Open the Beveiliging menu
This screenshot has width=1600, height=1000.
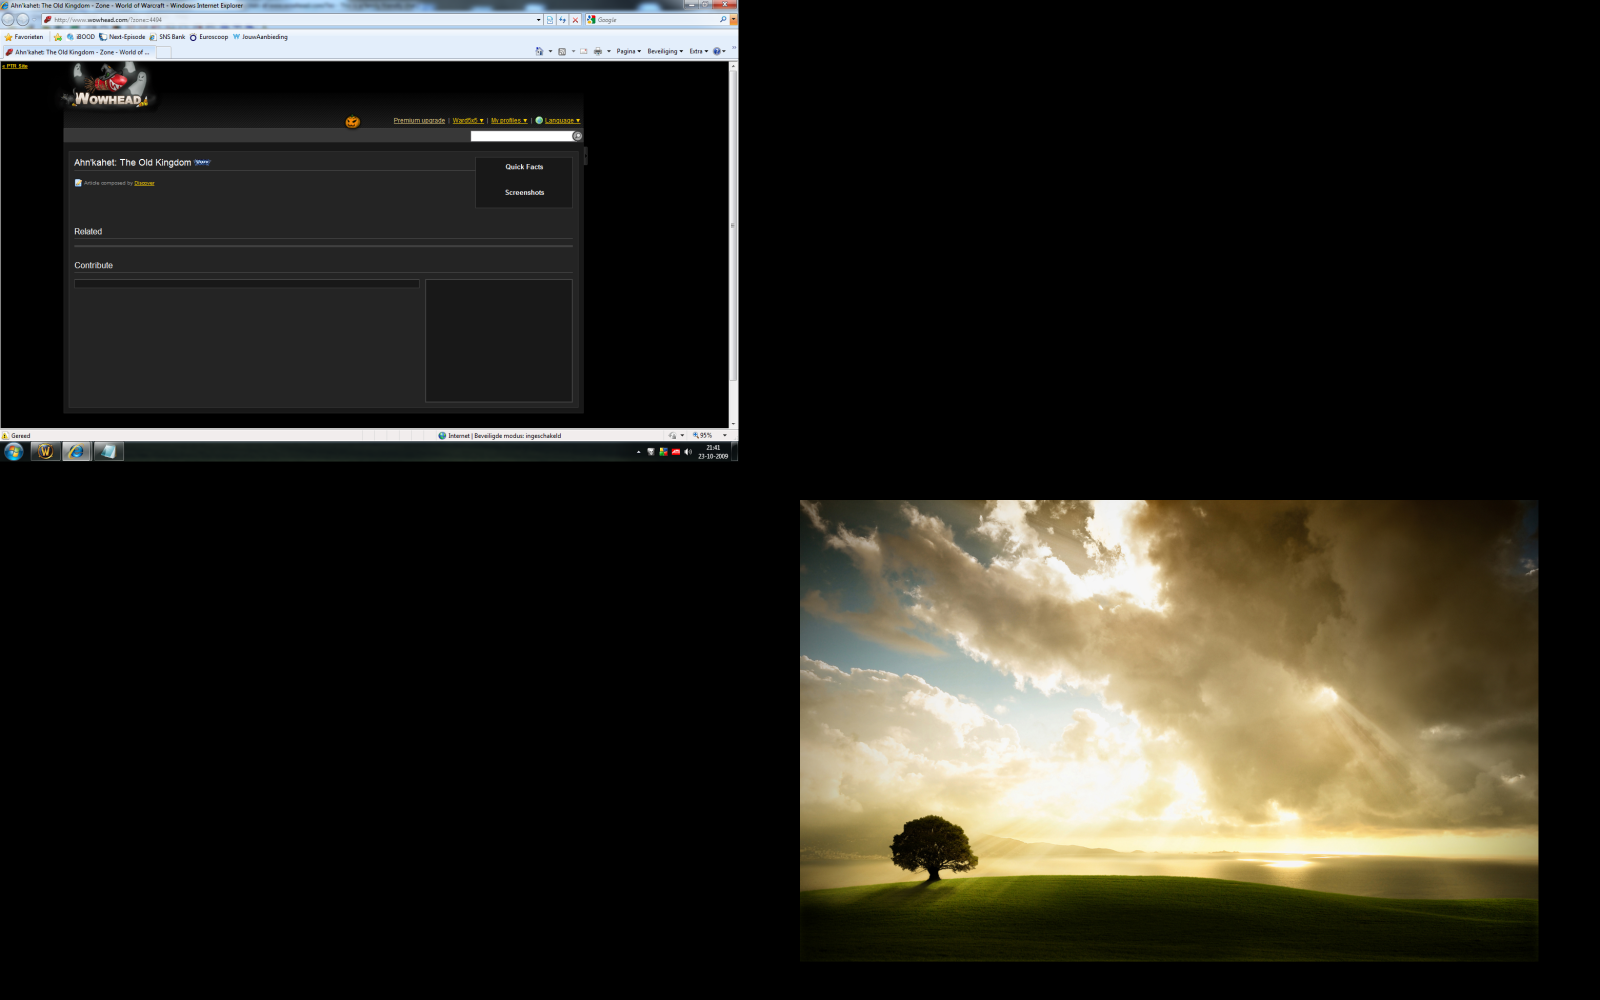point(665,51)
